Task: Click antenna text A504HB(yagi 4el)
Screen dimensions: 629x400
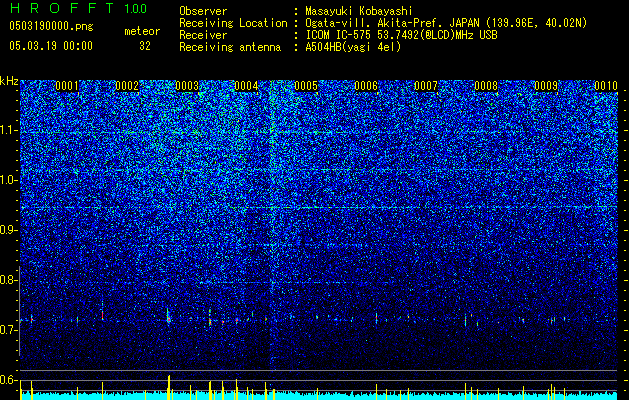Action: pos(353,47)
